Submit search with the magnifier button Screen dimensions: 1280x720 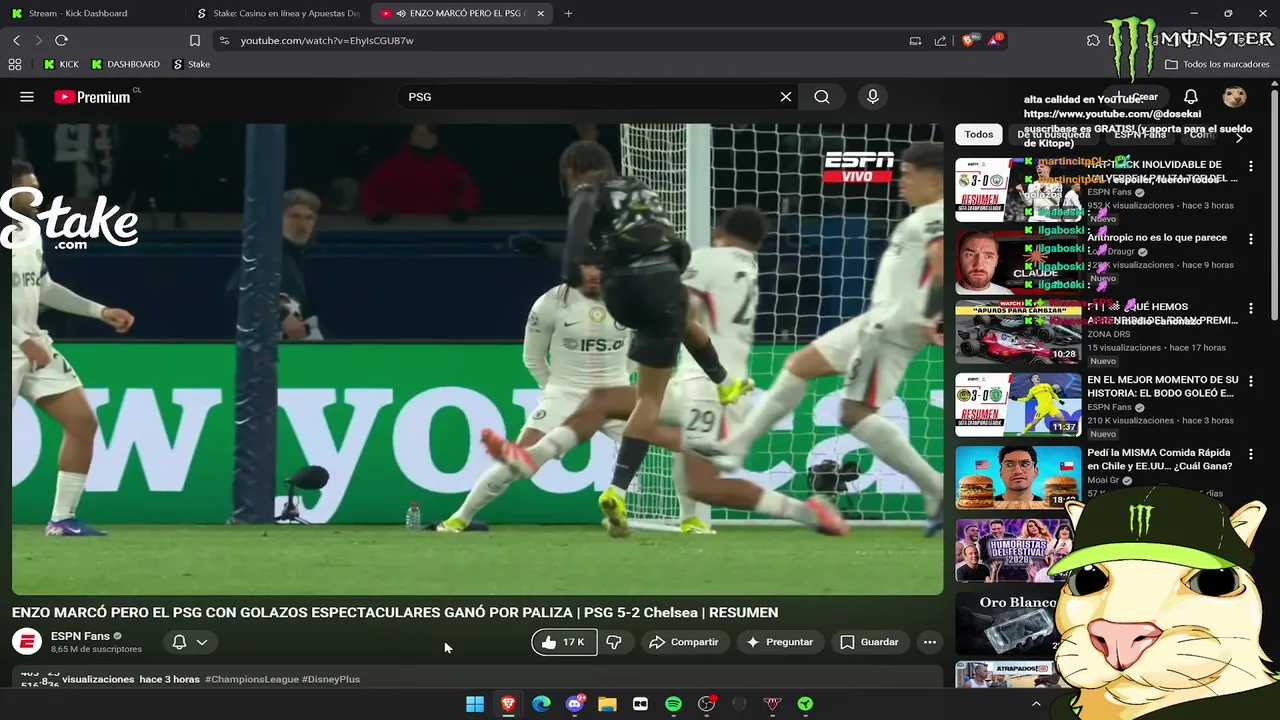coord(822,97)
